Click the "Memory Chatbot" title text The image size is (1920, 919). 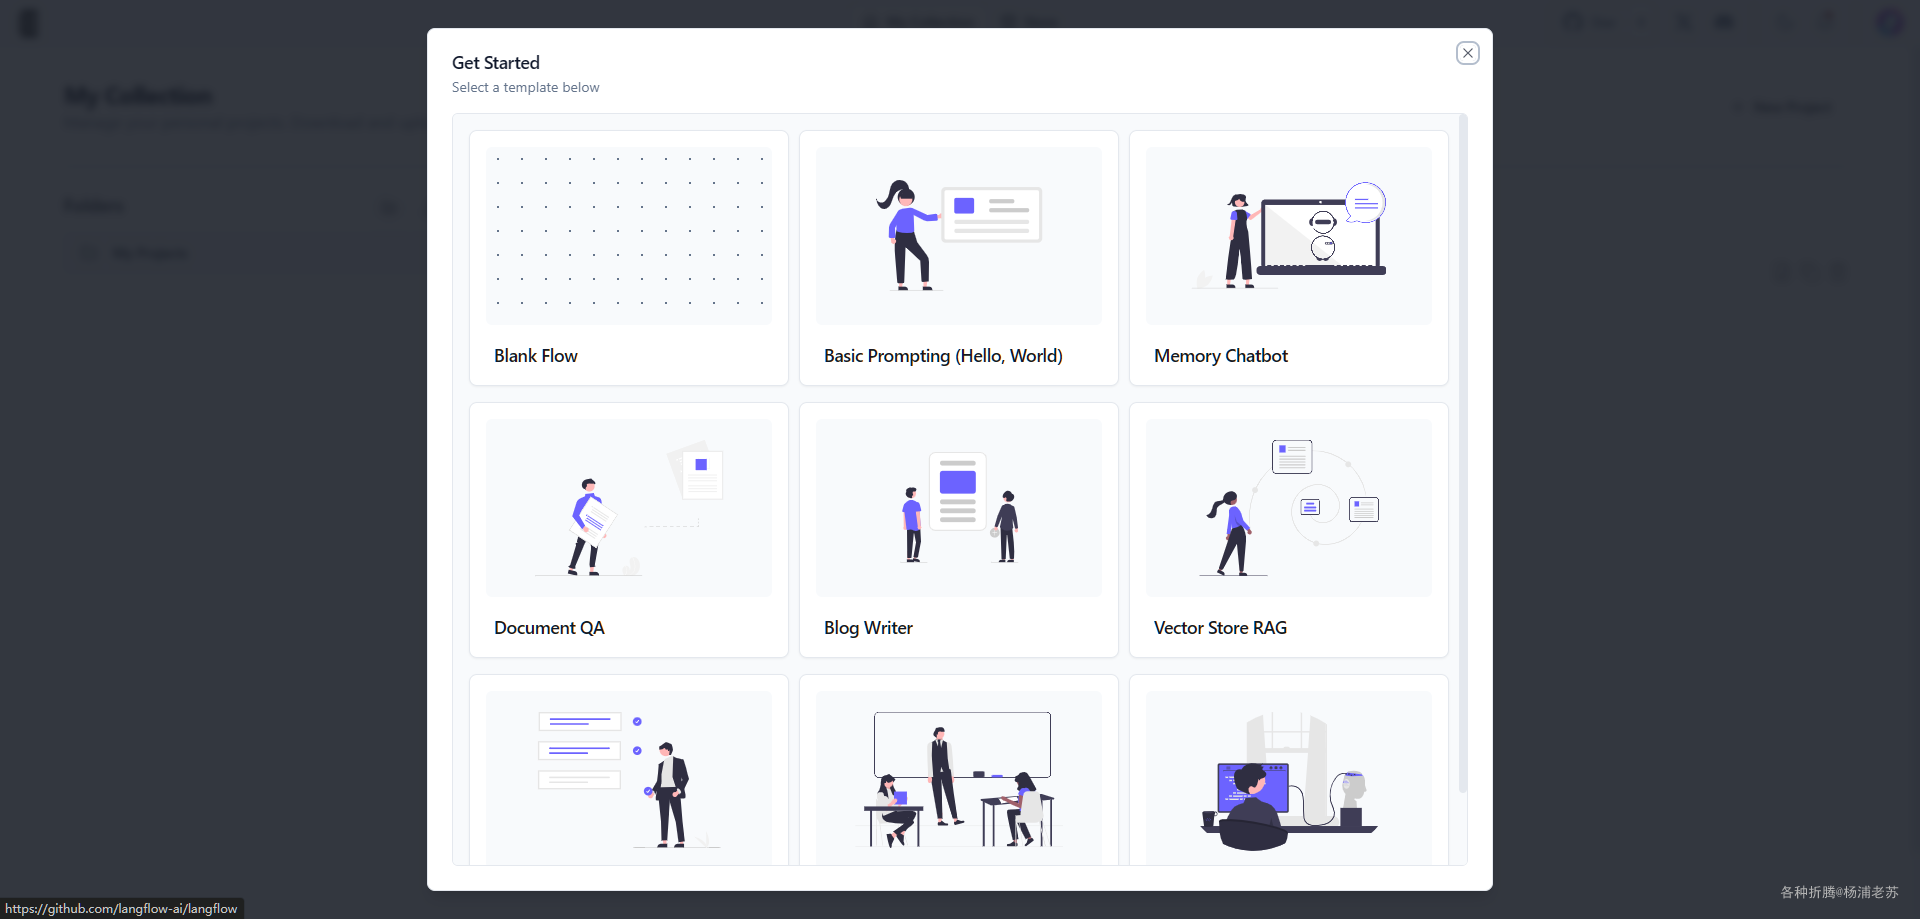1221,356
